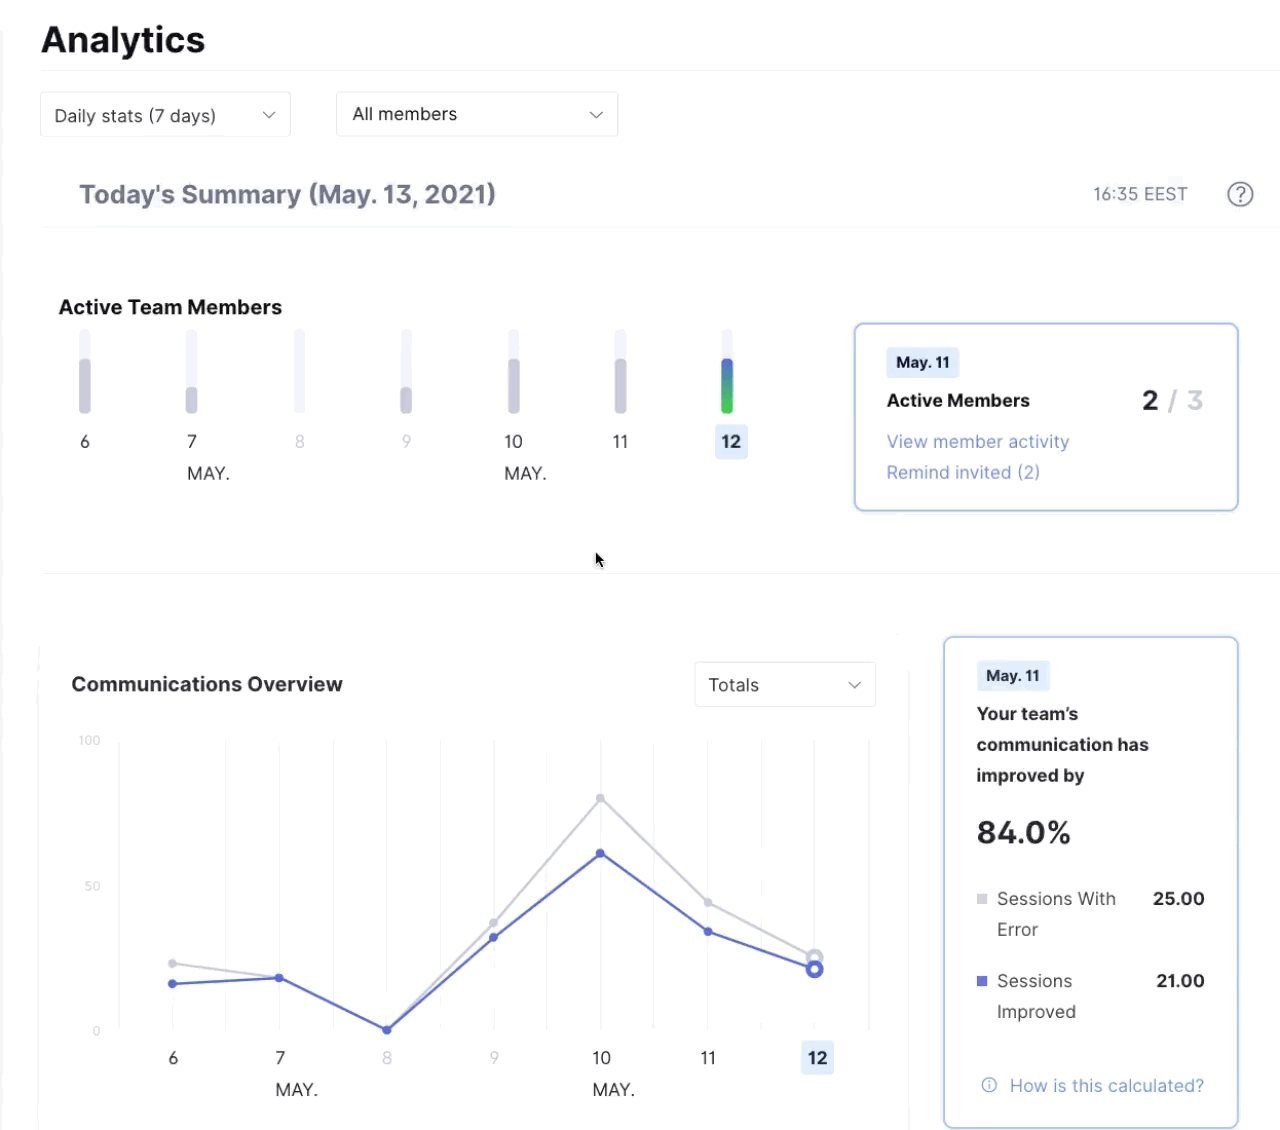Screen dimensions: 1280x1130
Task: Click the May 10 peak point on blue line
Action: click(600, 853)
